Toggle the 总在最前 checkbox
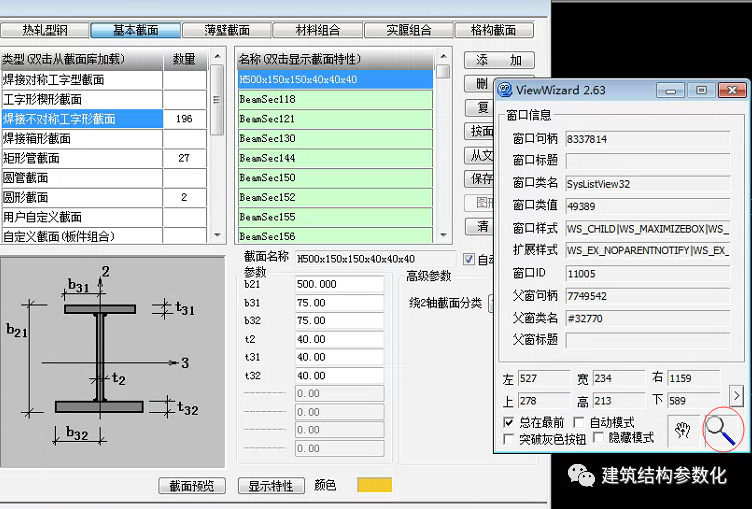This screenshot has width=752, height=509. (x=509, y=422)
